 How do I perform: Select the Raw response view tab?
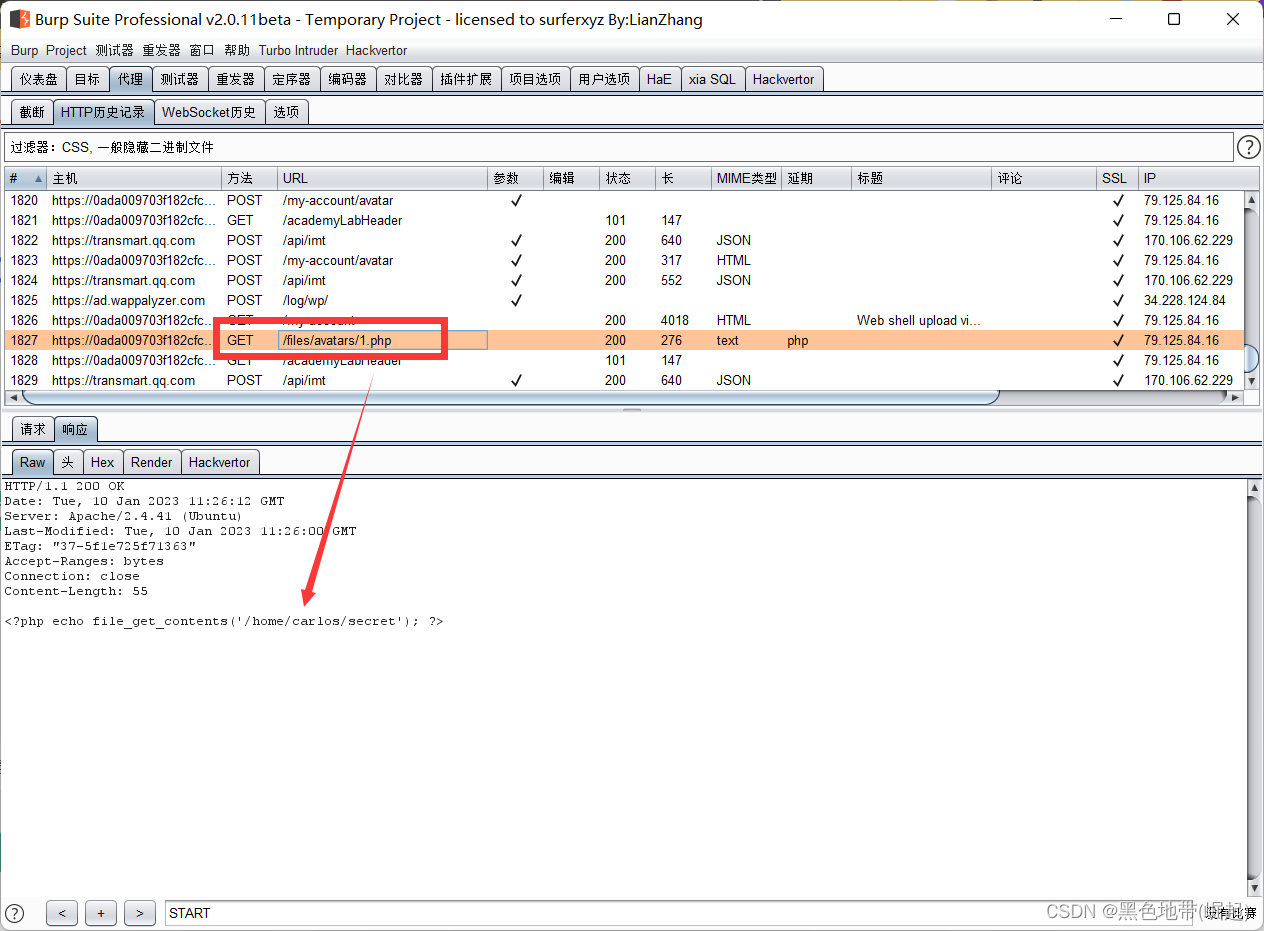pos(33,462)
